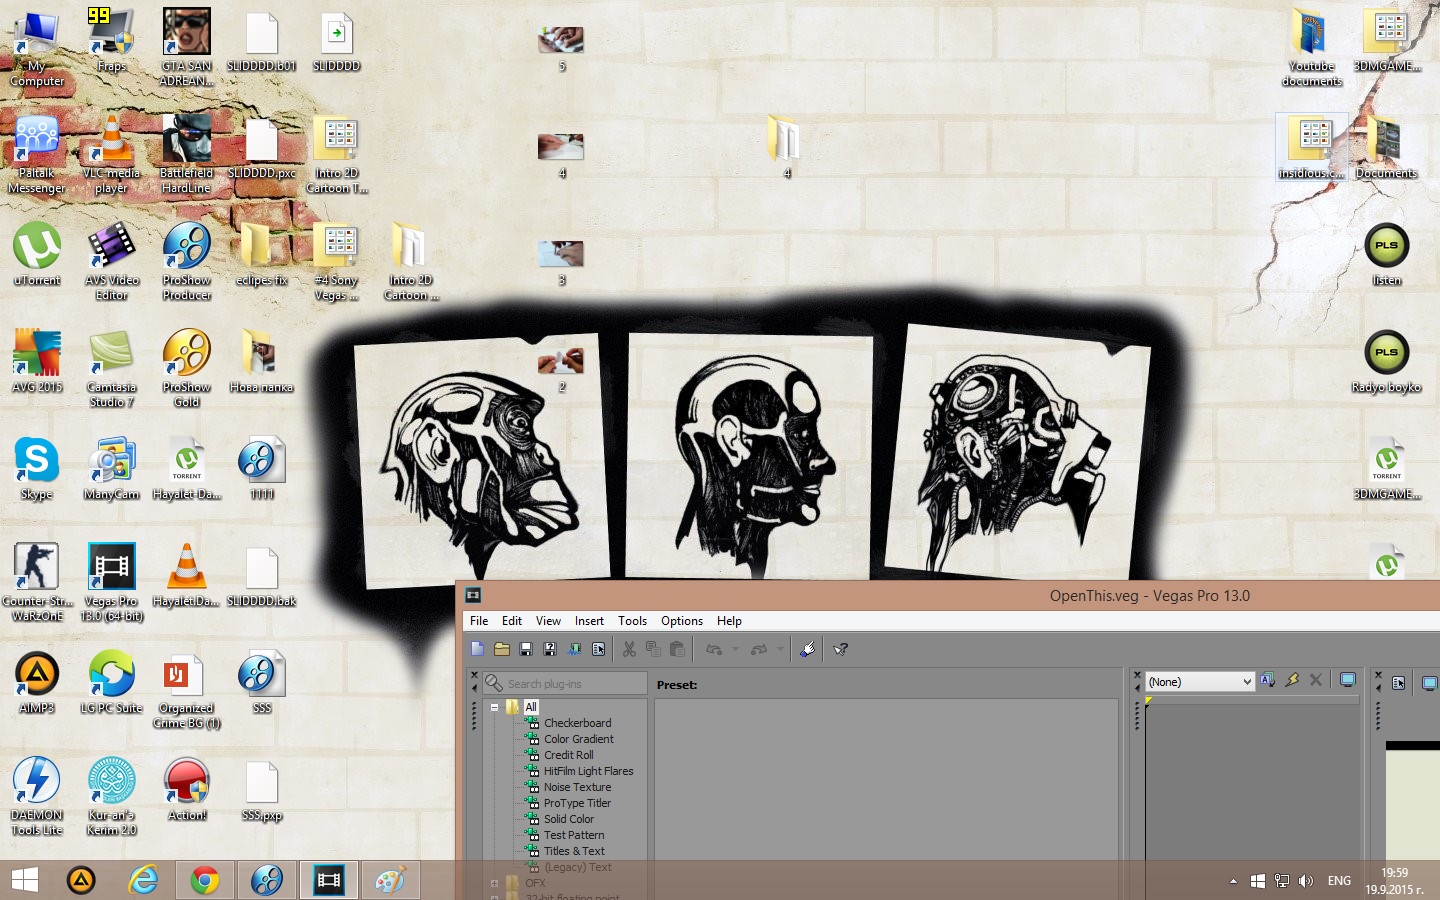Viewport: 1440px width, 900px height.
Task: Click the Redo arrow icon
Action: [x=759, y=649]
